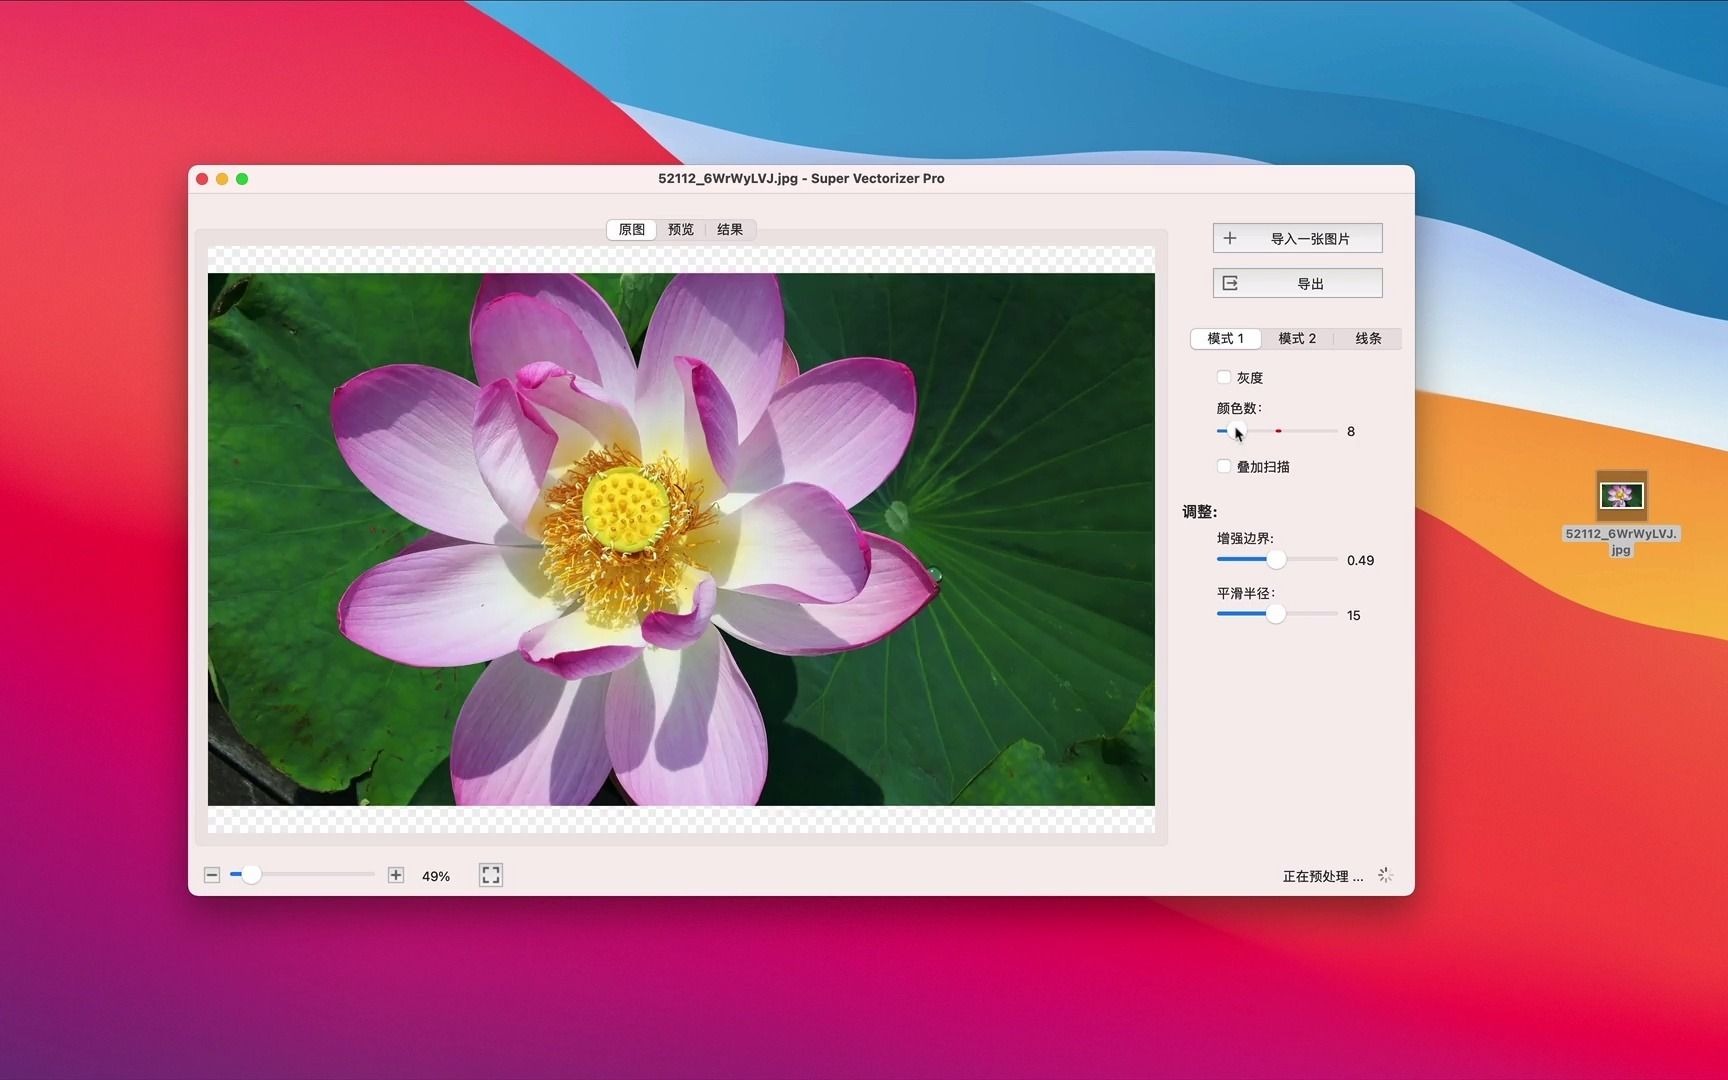Click the spinning progress indicator next to 正在预处理
The image size is (1728, 1080).
(1386, 875)
